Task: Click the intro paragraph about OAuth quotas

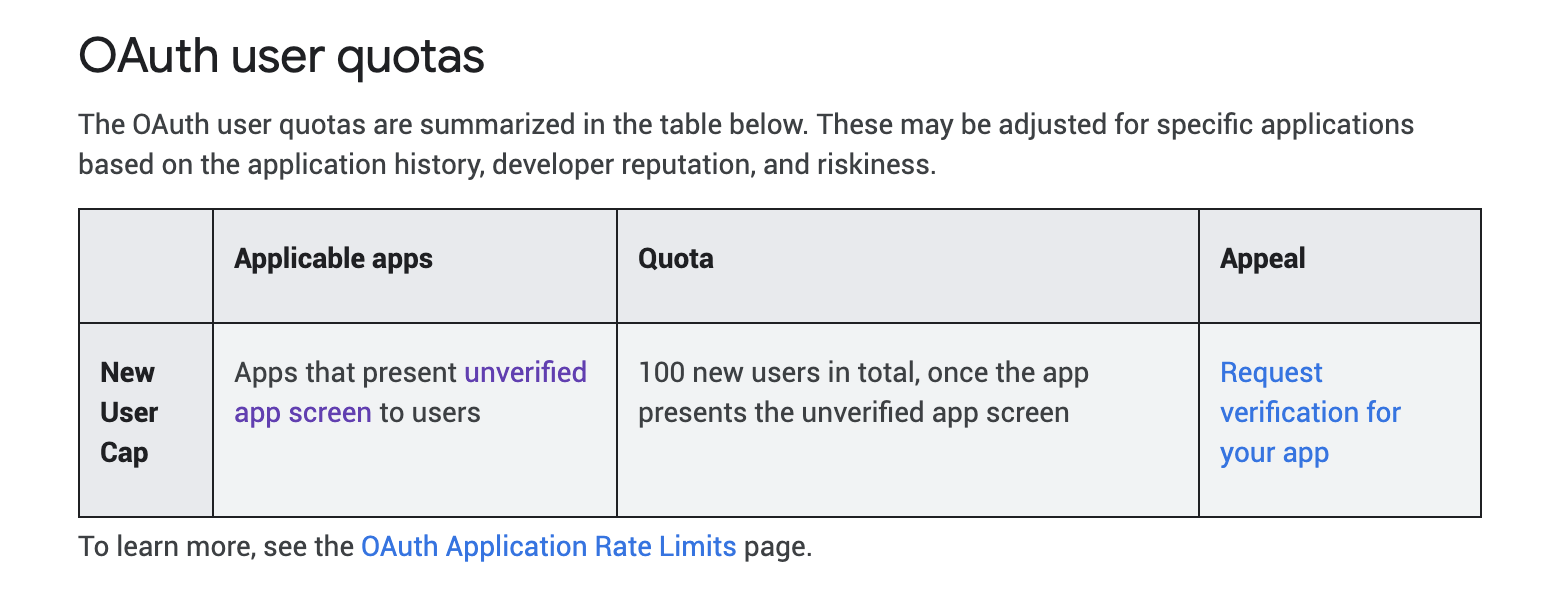Action: tap(746, 145)
